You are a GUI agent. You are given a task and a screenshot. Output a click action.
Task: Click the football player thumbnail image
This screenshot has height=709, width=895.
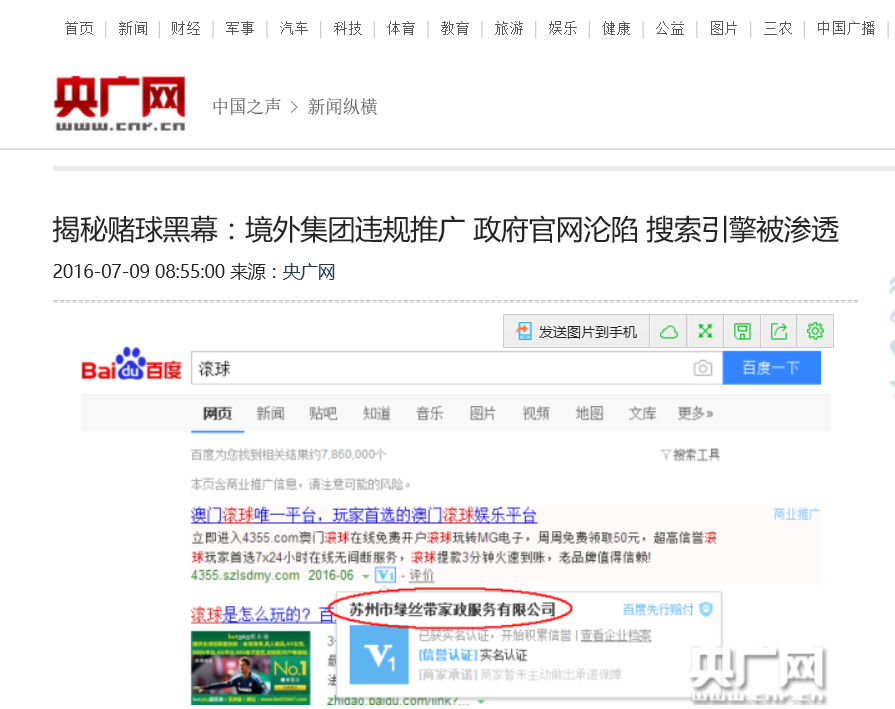251,668
